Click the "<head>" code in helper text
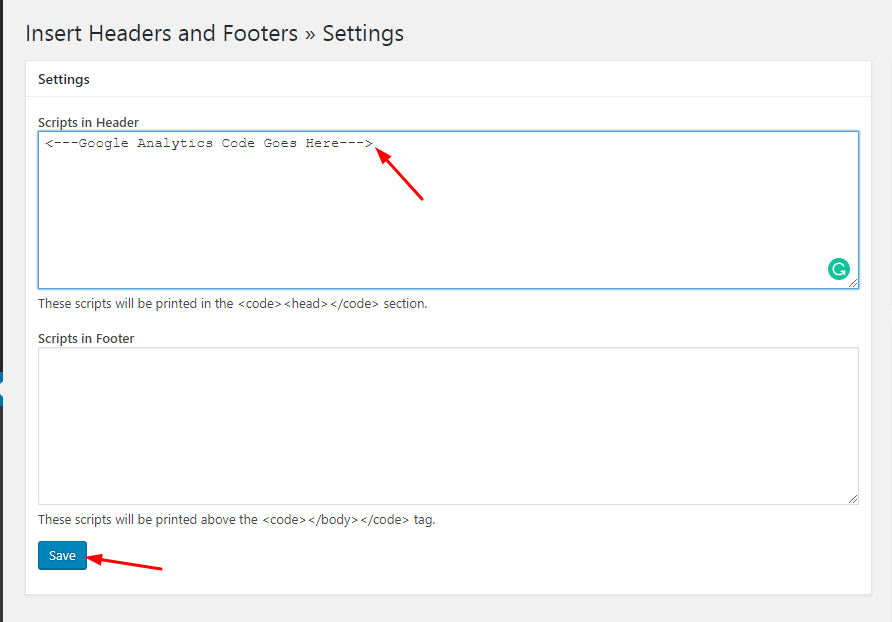This screenshot has height=622, width=892. pos(306,303)
